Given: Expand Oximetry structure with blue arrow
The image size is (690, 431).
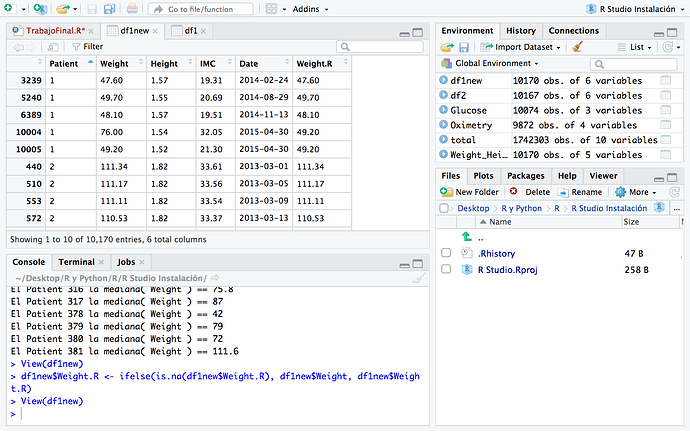Looking at the screenshot, I should [443, 125].
